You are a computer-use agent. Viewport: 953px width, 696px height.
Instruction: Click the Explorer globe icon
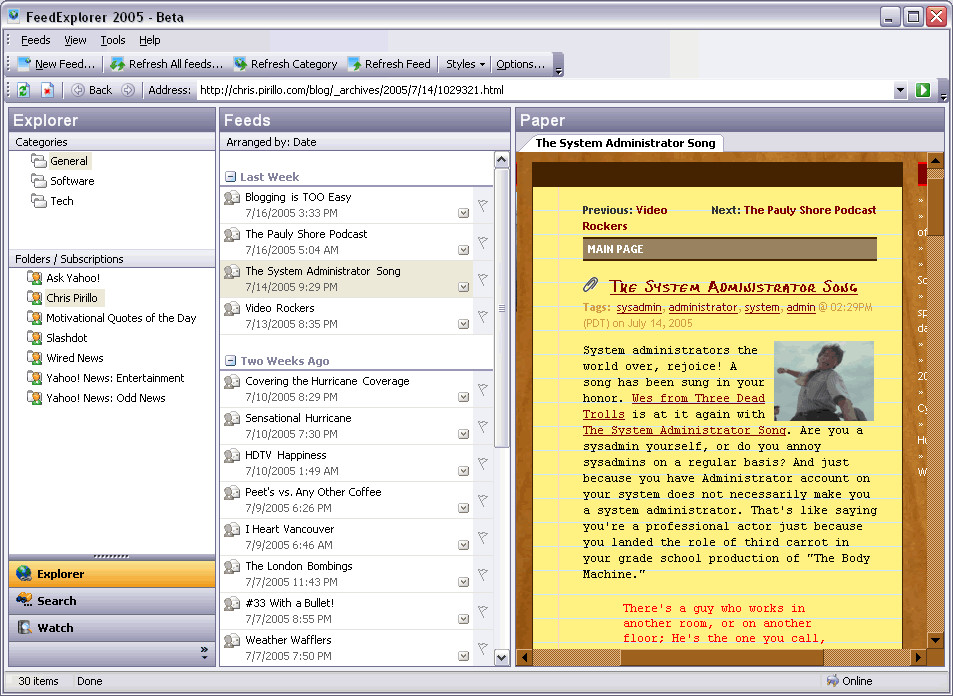[24, 574]
